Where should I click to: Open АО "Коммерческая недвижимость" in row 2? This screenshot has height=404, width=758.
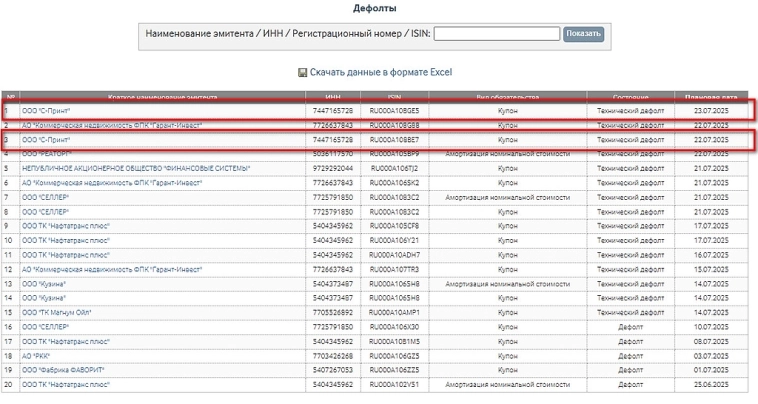click(x=111, y=125)
